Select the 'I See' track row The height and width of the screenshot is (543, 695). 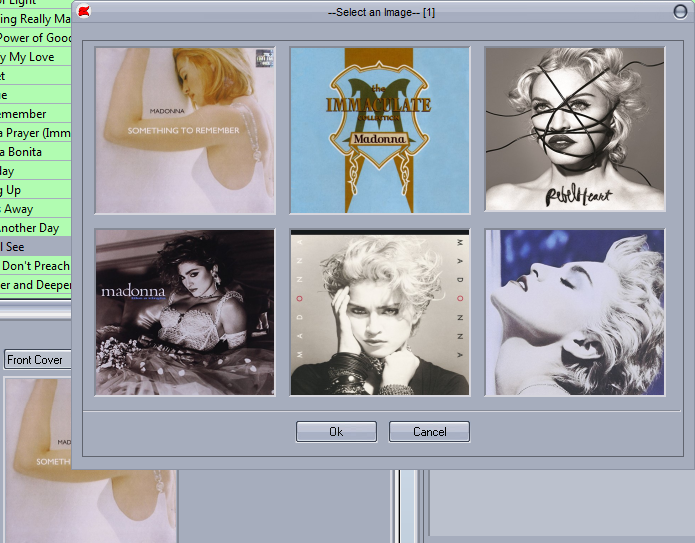pyautogui.click(x=35, y=246)
